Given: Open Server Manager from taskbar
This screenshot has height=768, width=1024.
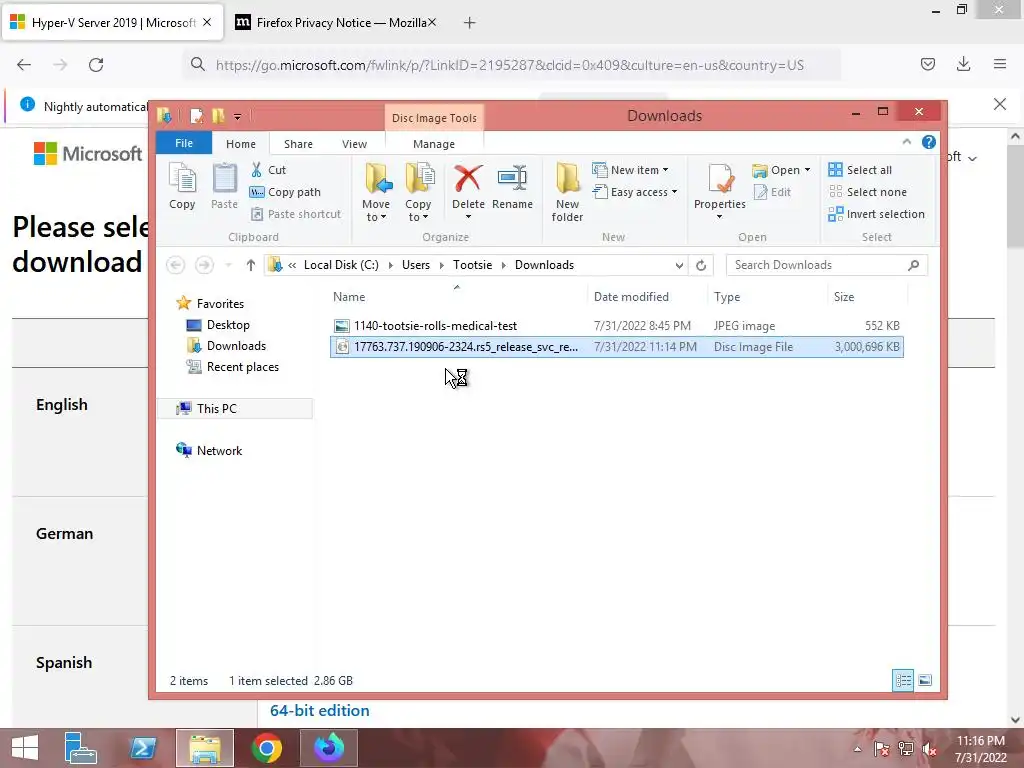Looking at the screenshot, I should point(81,748).
